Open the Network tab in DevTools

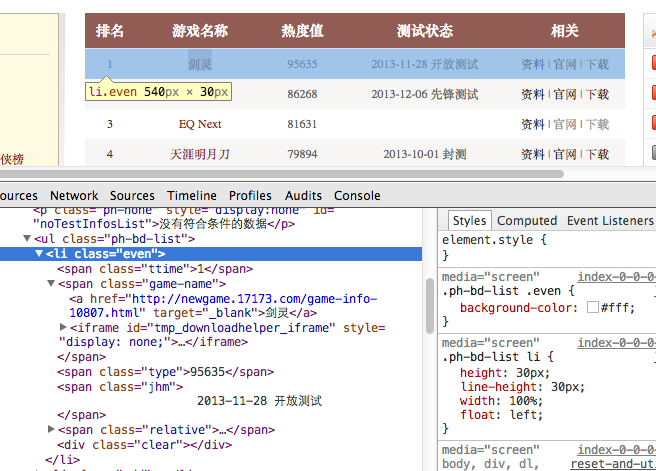pos(74,195)
